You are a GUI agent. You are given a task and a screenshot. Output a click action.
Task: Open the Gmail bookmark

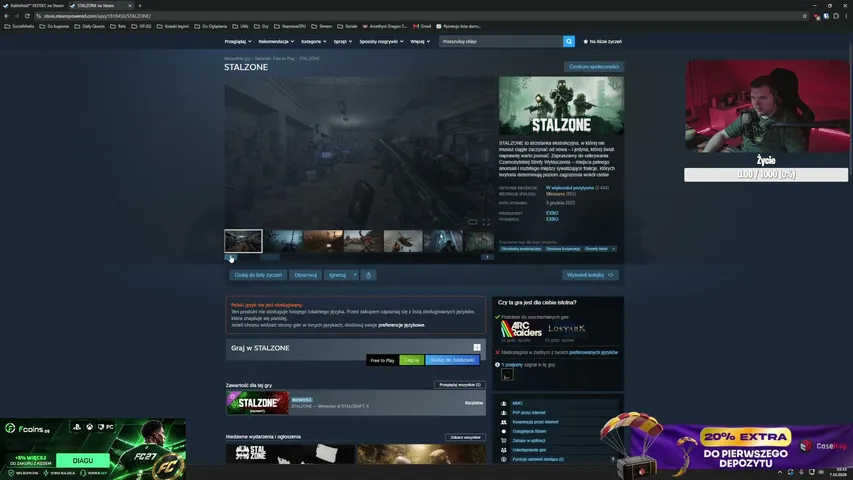422,26
